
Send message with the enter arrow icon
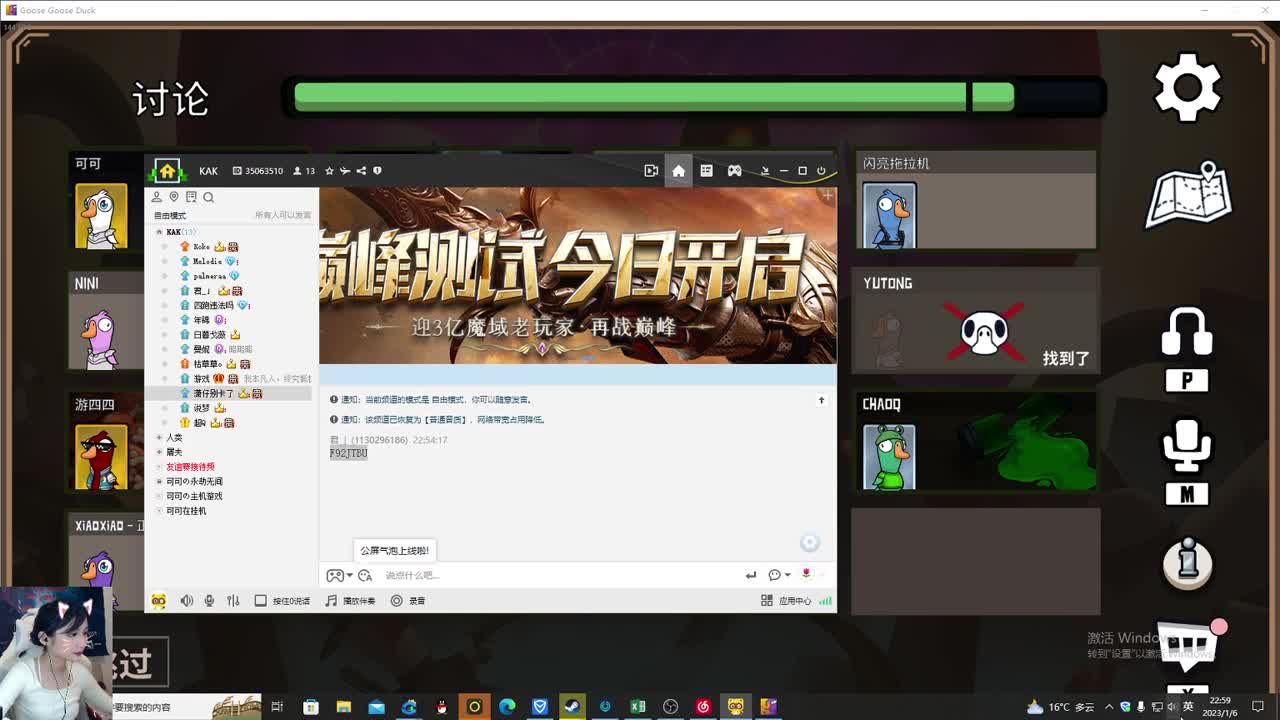click(751, 575)
